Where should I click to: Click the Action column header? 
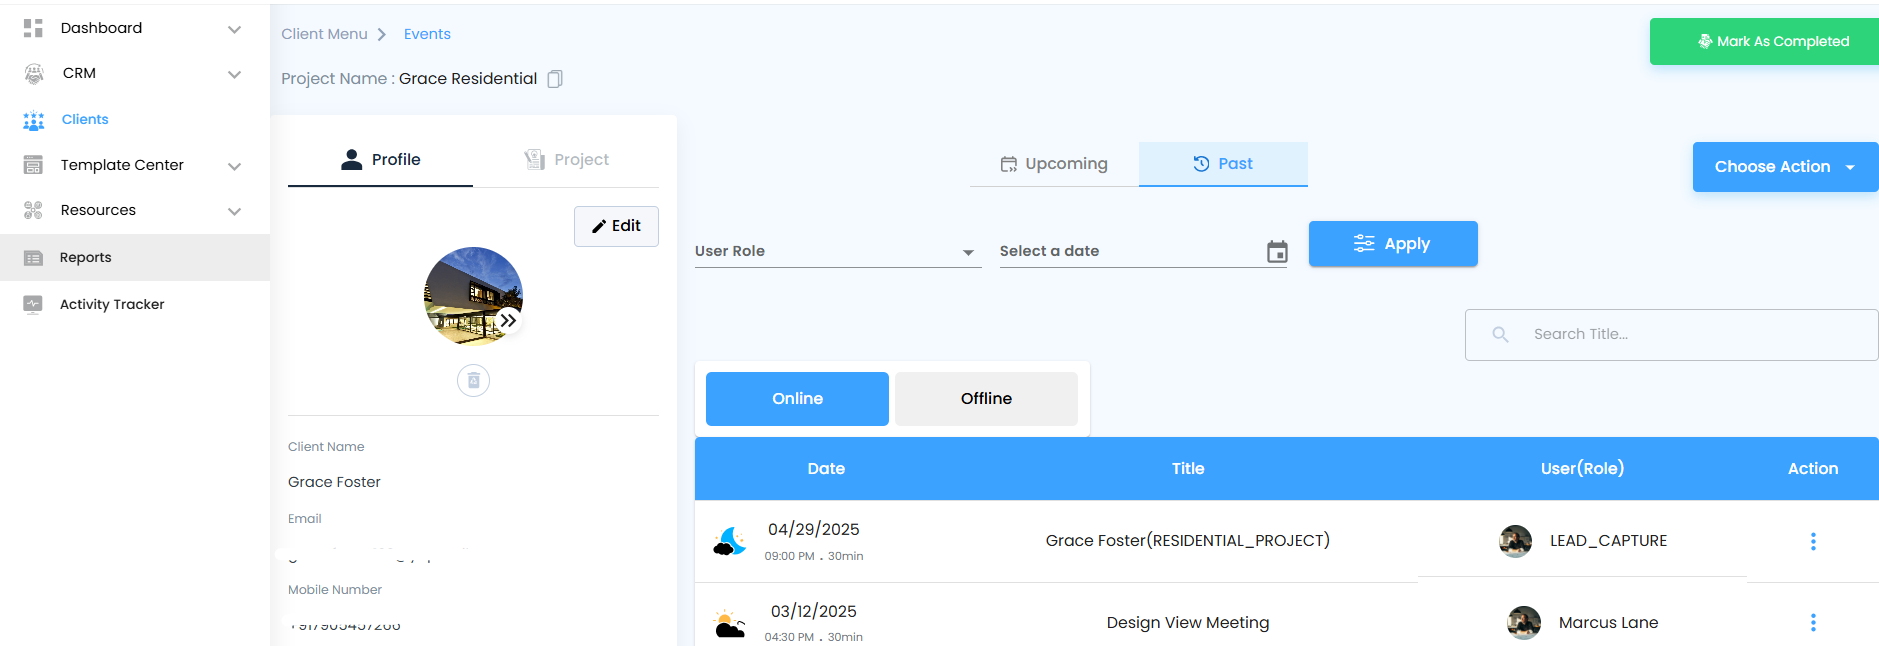(1813, 469)
